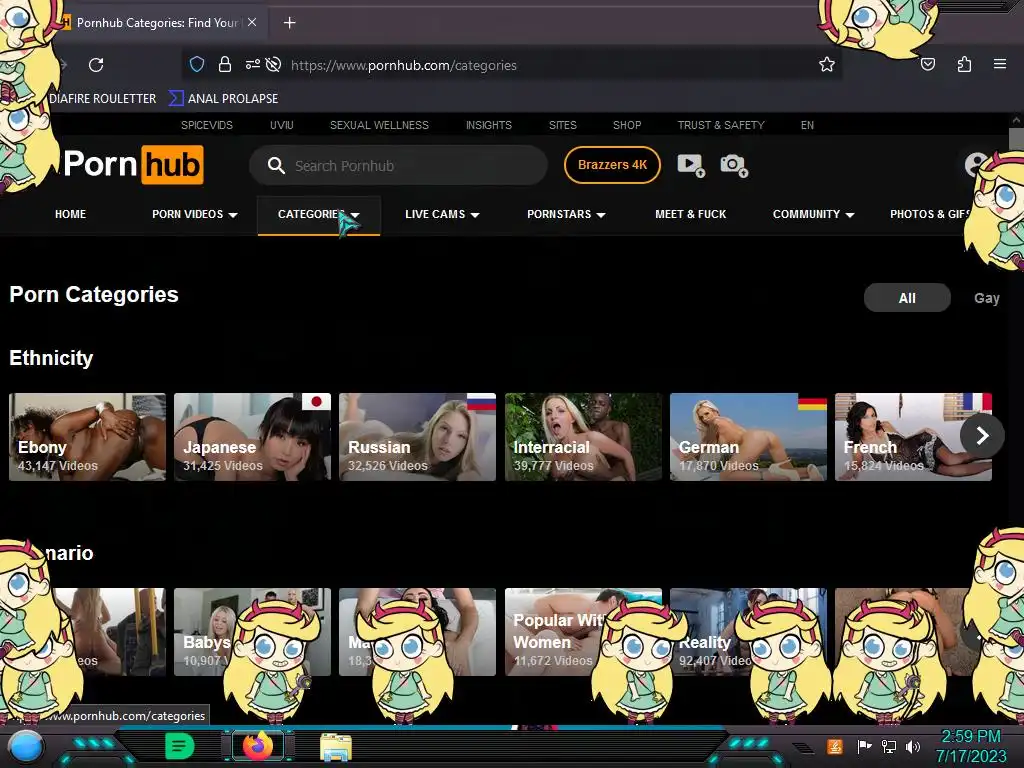
Task: Open File Explorer from the taskbar
Action: 336,747
